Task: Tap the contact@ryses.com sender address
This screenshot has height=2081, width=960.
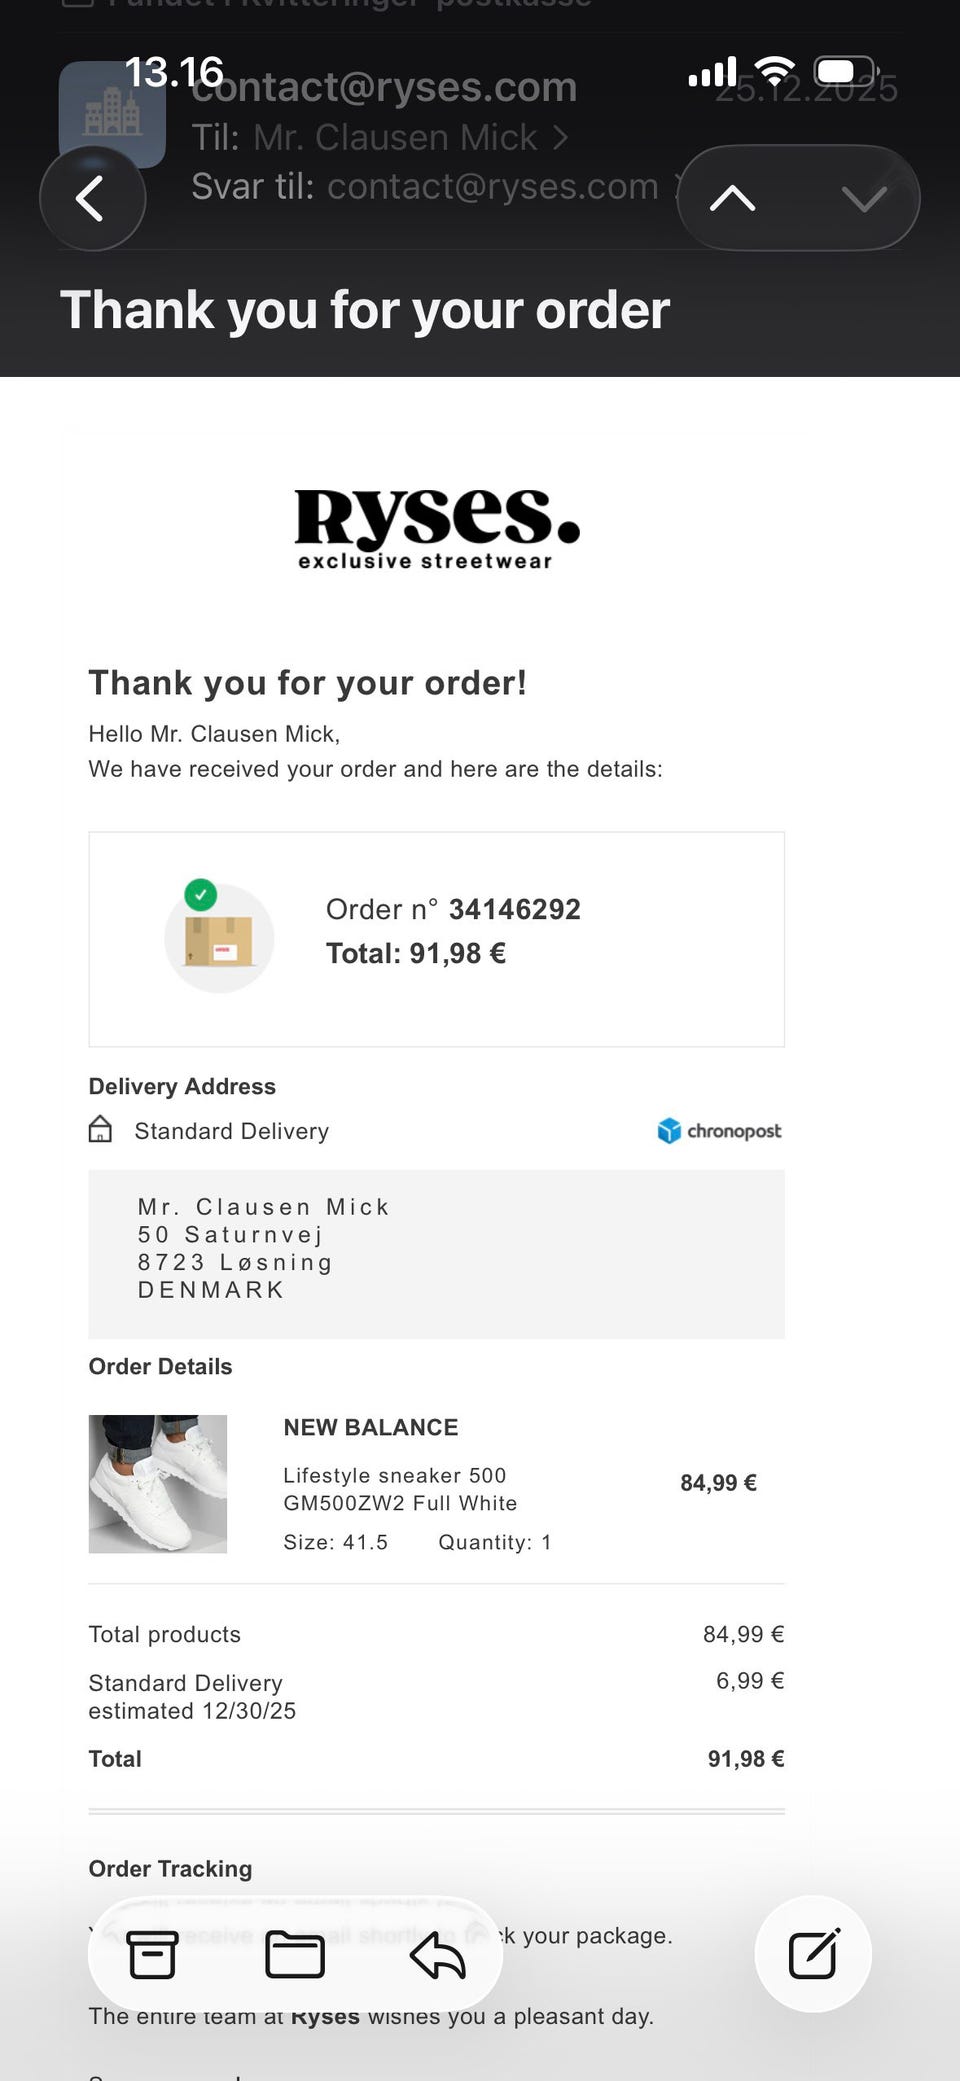Action: point(384,87)
